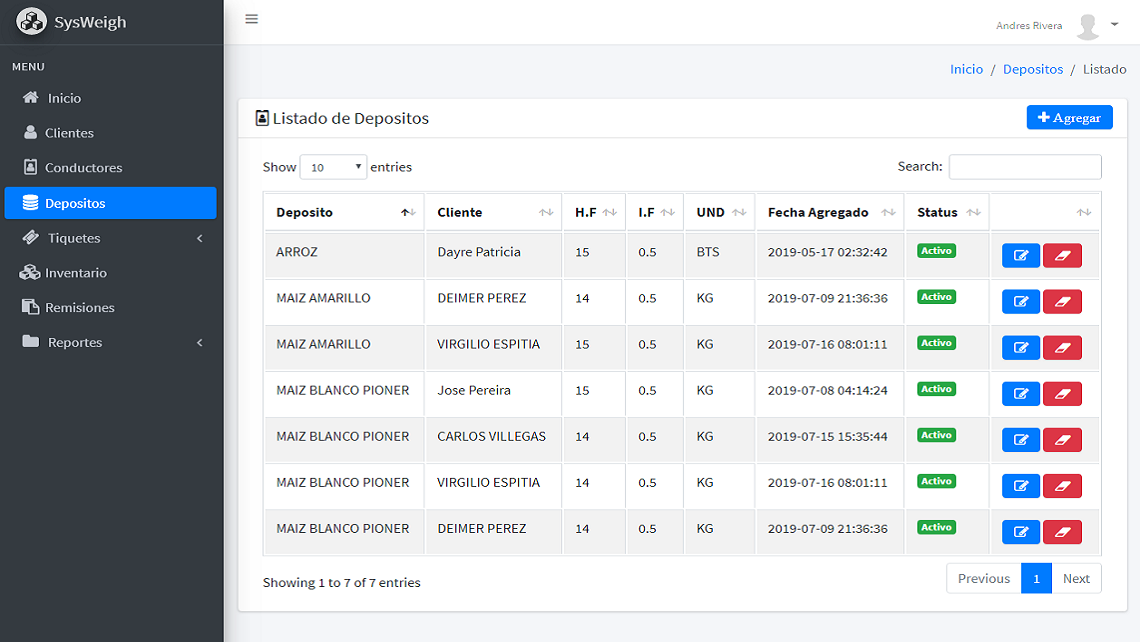Click the Agregar button
This screenshot has width=1140, height=642.
point(1069,117)
